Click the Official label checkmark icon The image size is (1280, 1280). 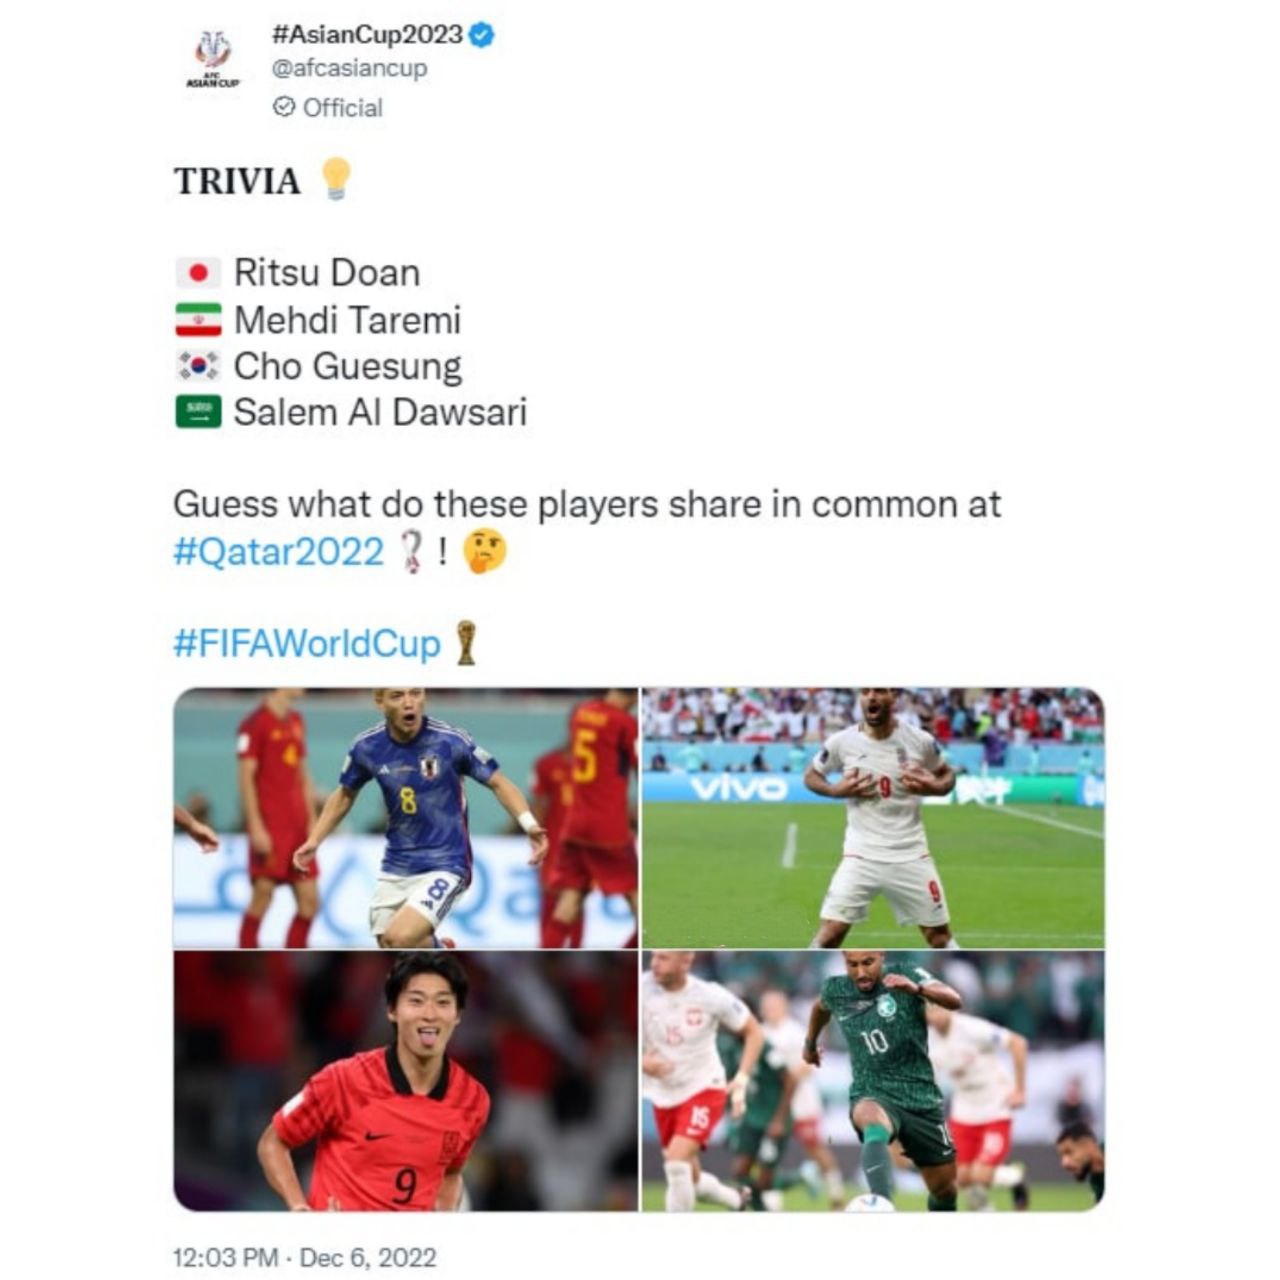pyautogui.click(x=284, y=107)
